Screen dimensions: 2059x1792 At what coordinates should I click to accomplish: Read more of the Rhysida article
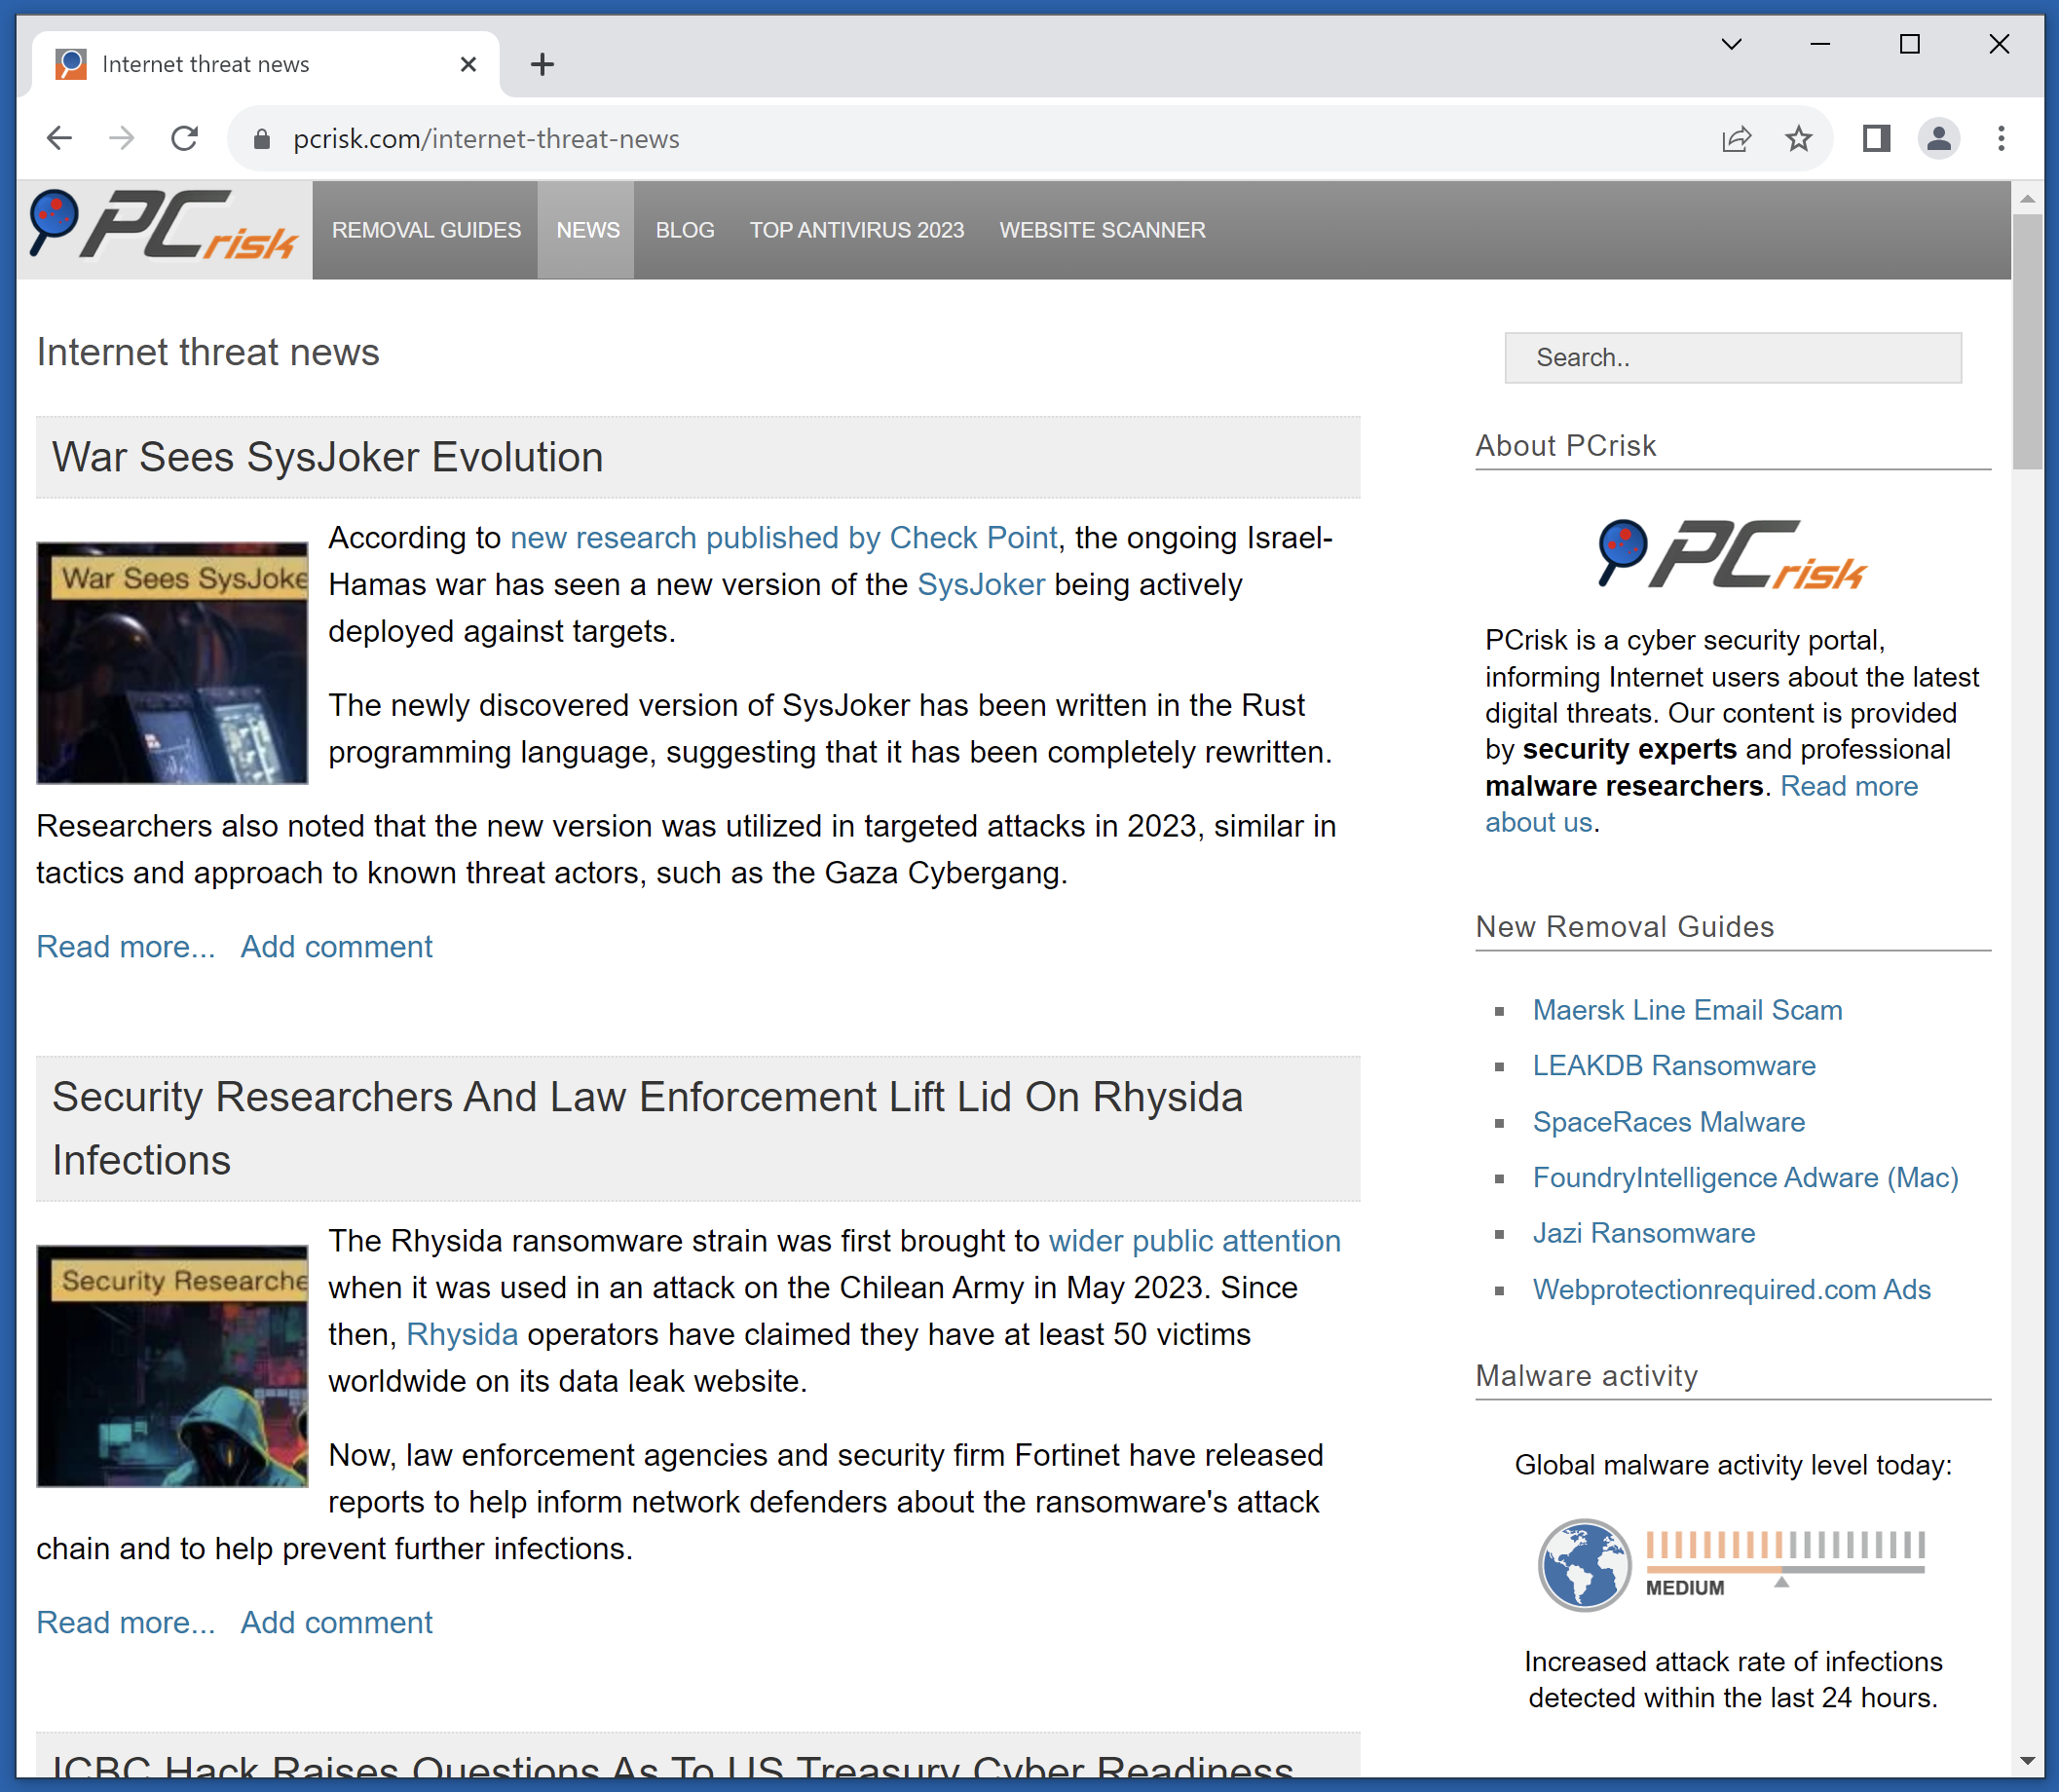[126, 1622]
